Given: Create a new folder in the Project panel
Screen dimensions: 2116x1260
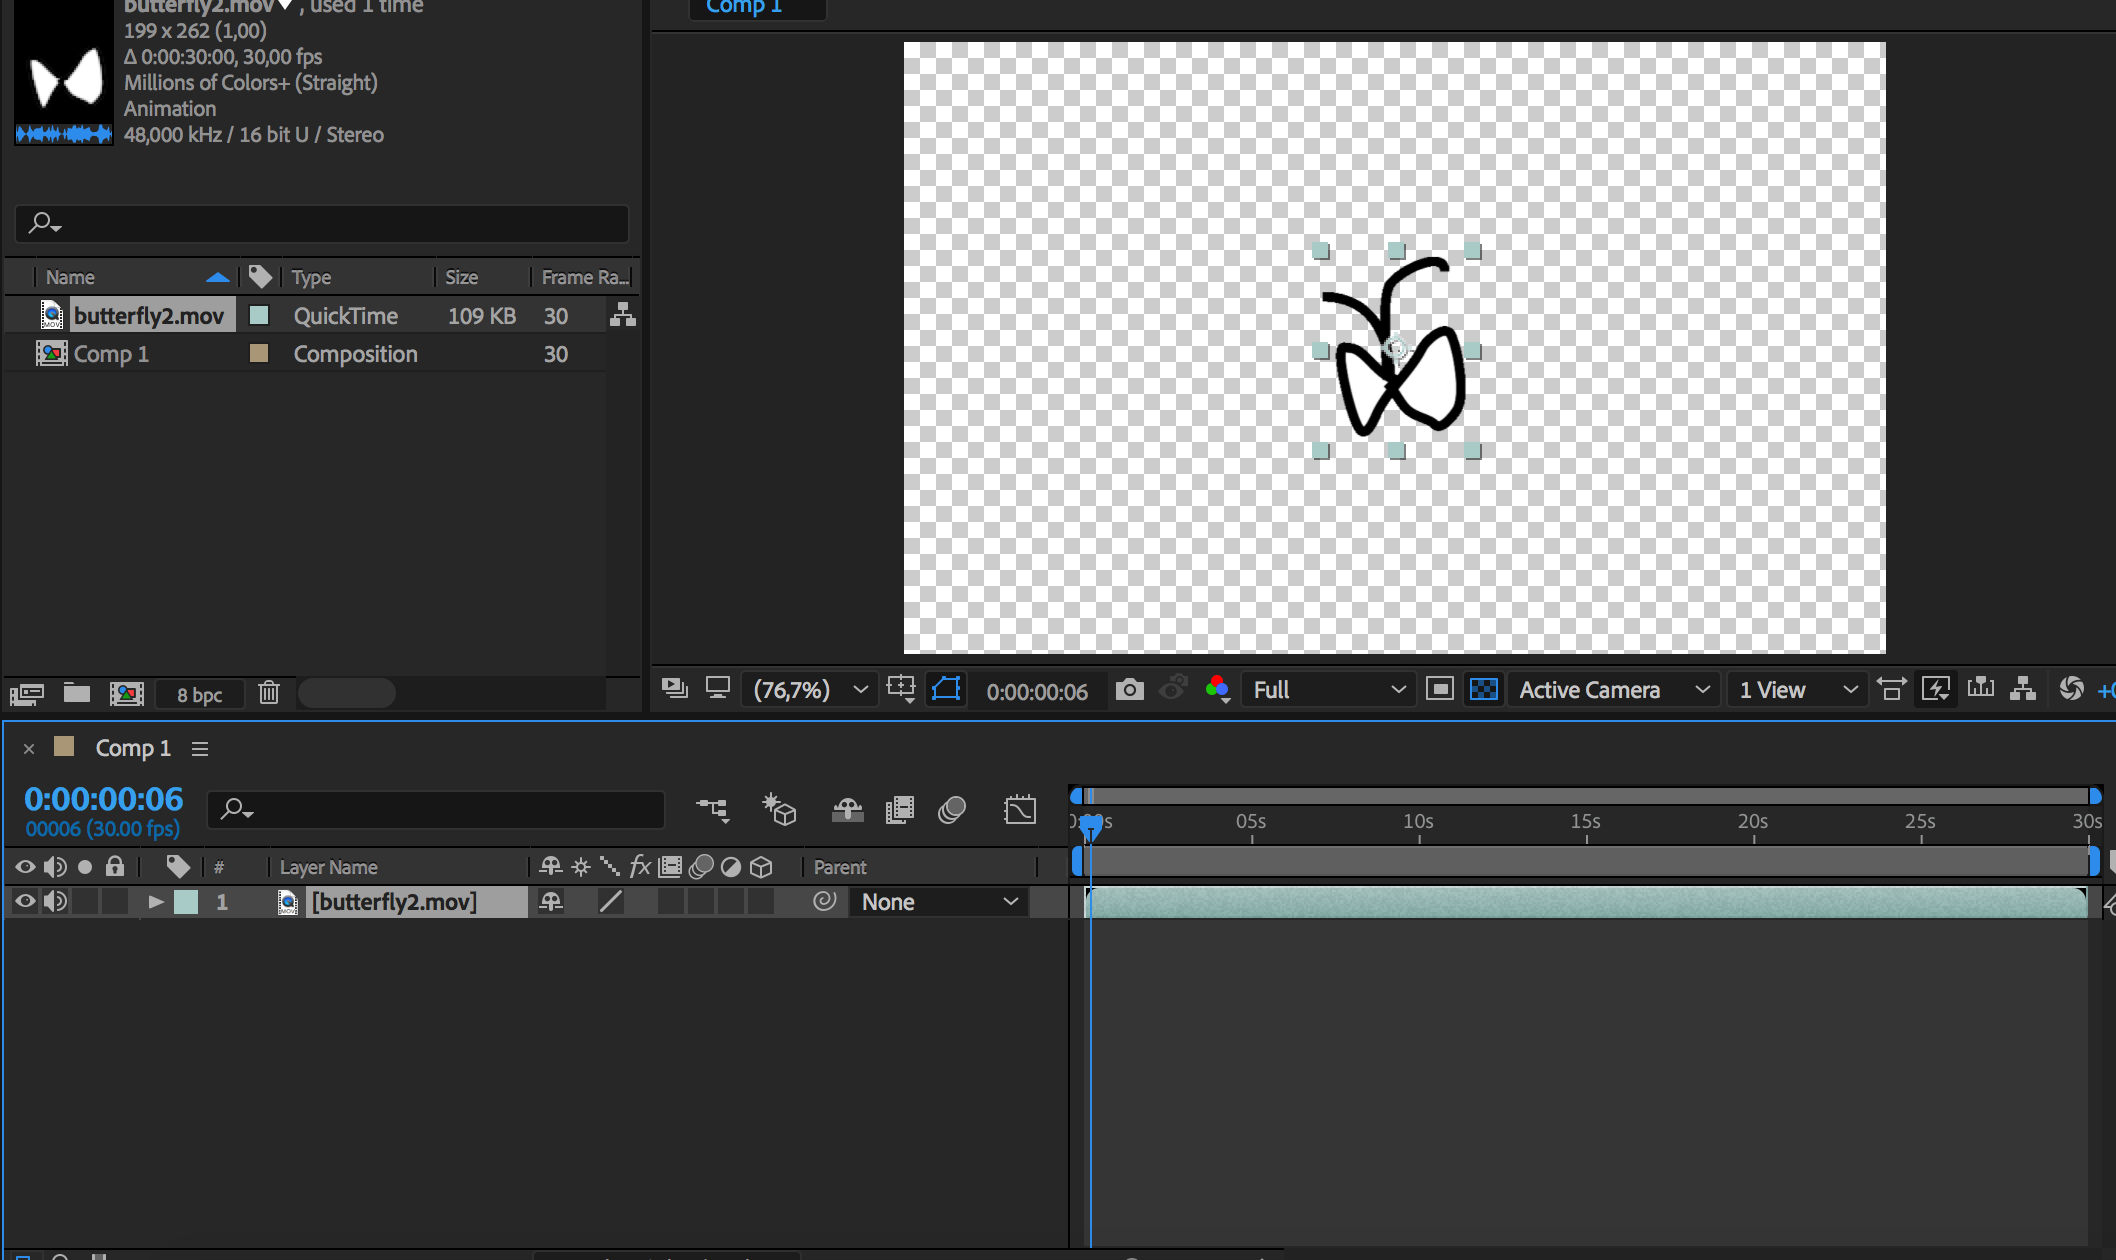Looking at the screenshot, I should 77,693.
